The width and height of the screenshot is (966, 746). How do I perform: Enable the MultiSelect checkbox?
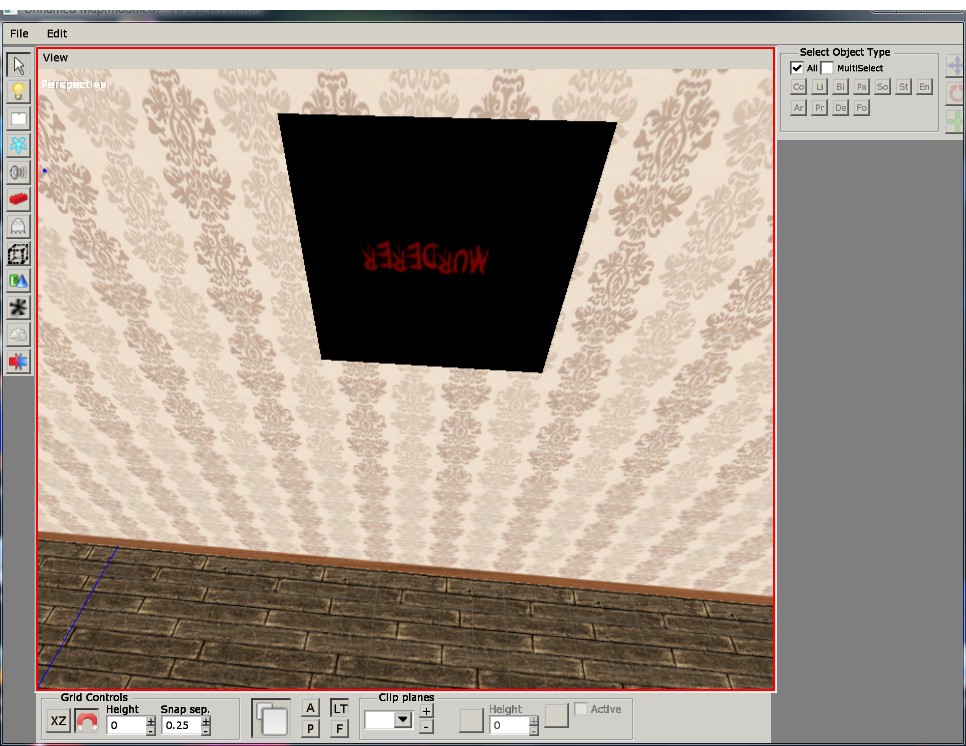click(x=827, y=68)
